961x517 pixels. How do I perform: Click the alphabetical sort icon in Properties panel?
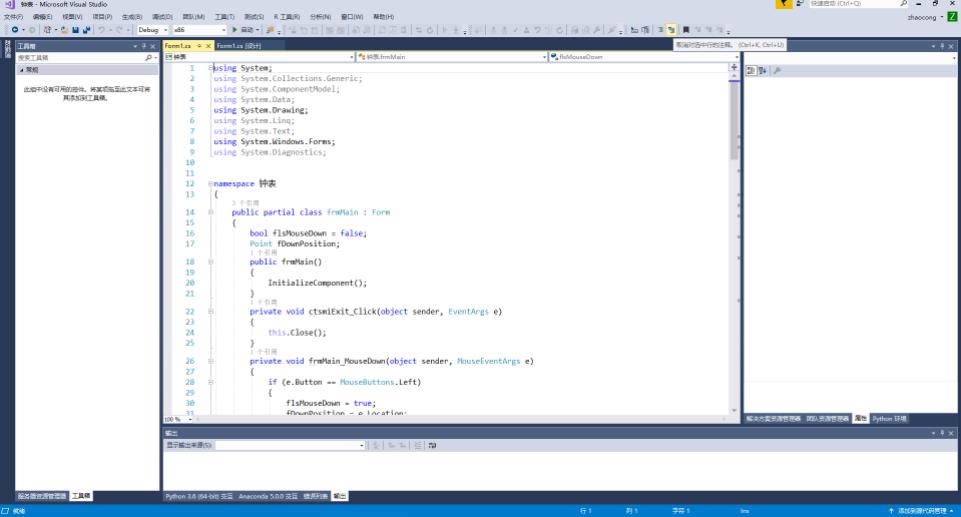[763, 70]
